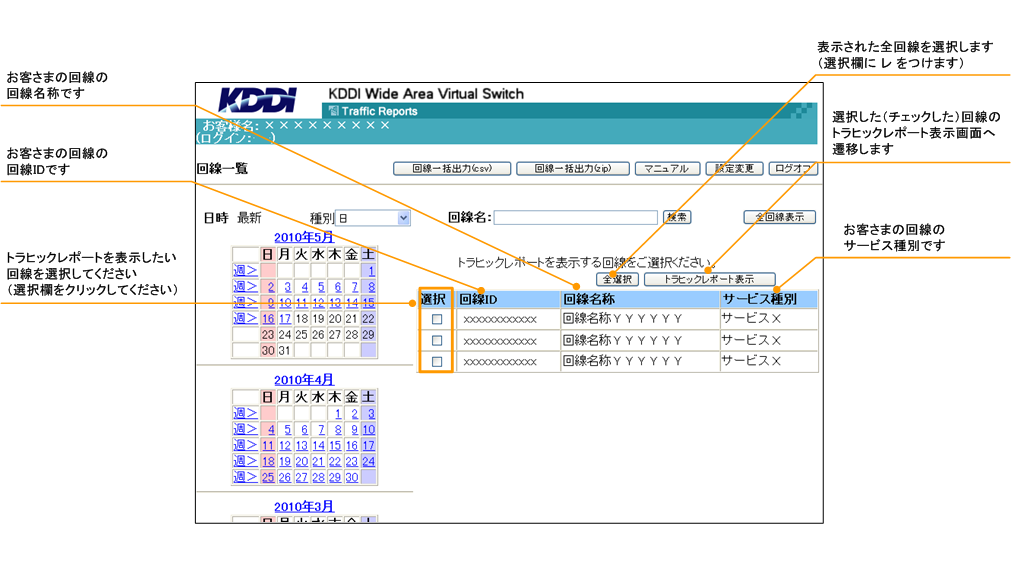Click the Traffic Reports header icon
The width and height of the screenshot is (1011, 561).
tap(333, 111)
